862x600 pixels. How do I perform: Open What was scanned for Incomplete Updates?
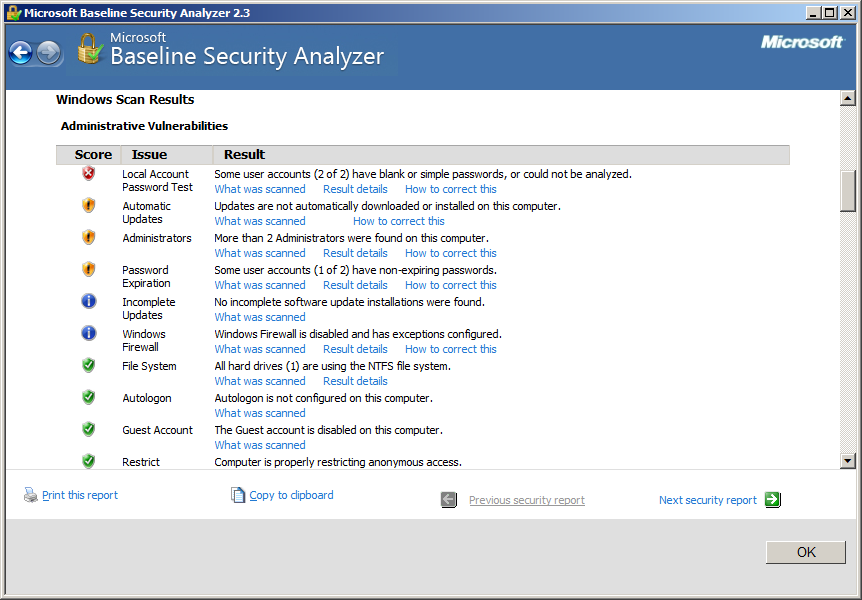pos(260,317)
